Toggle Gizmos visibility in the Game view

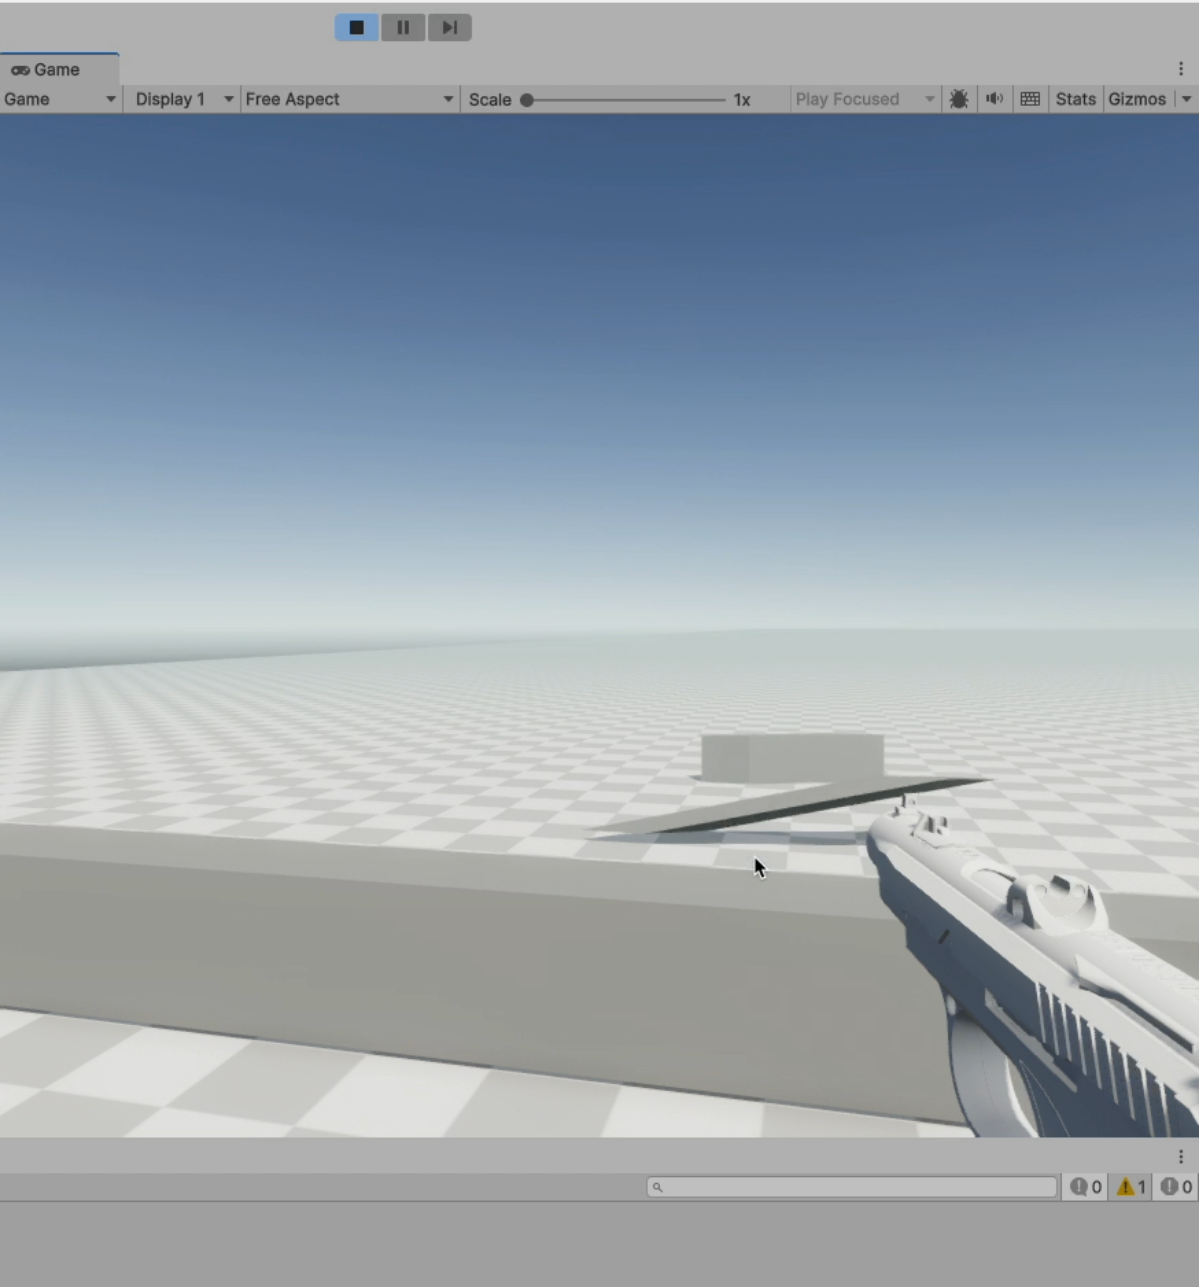pos(1137,99)
